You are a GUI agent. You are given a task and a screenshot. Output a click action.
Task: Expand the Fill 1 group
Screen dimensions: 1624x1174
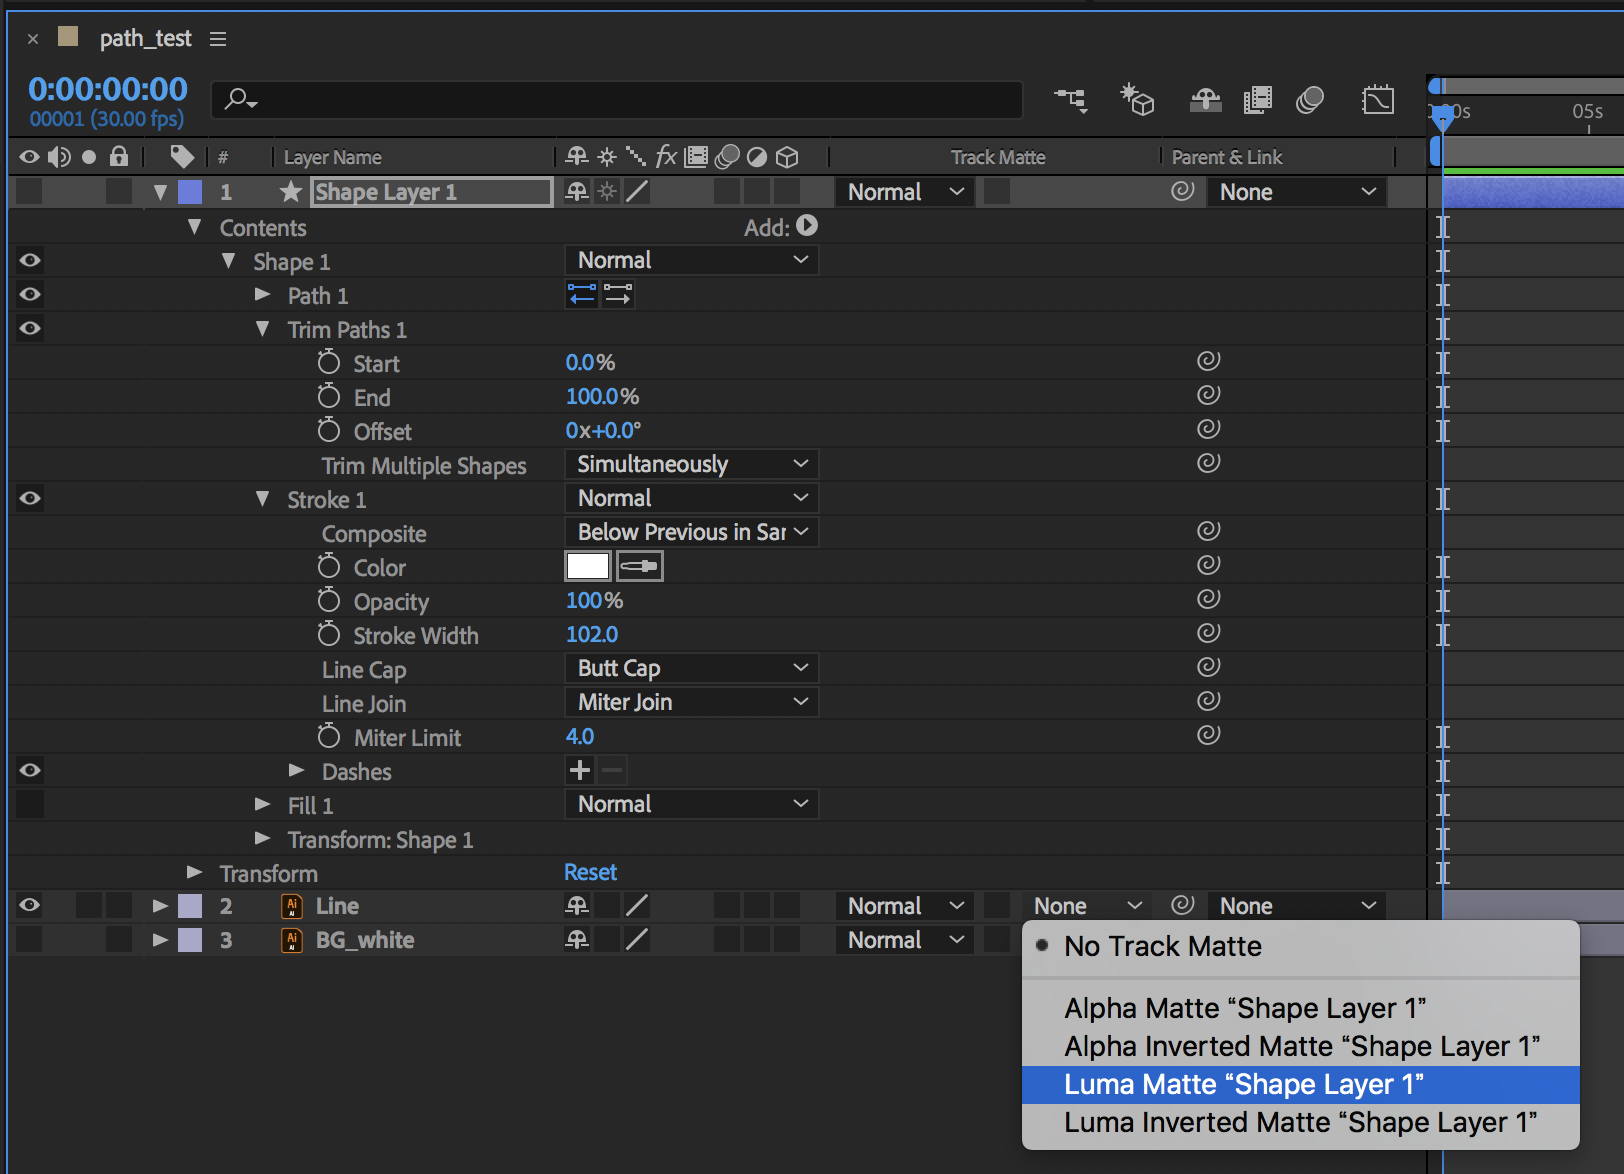coord(262,804)
